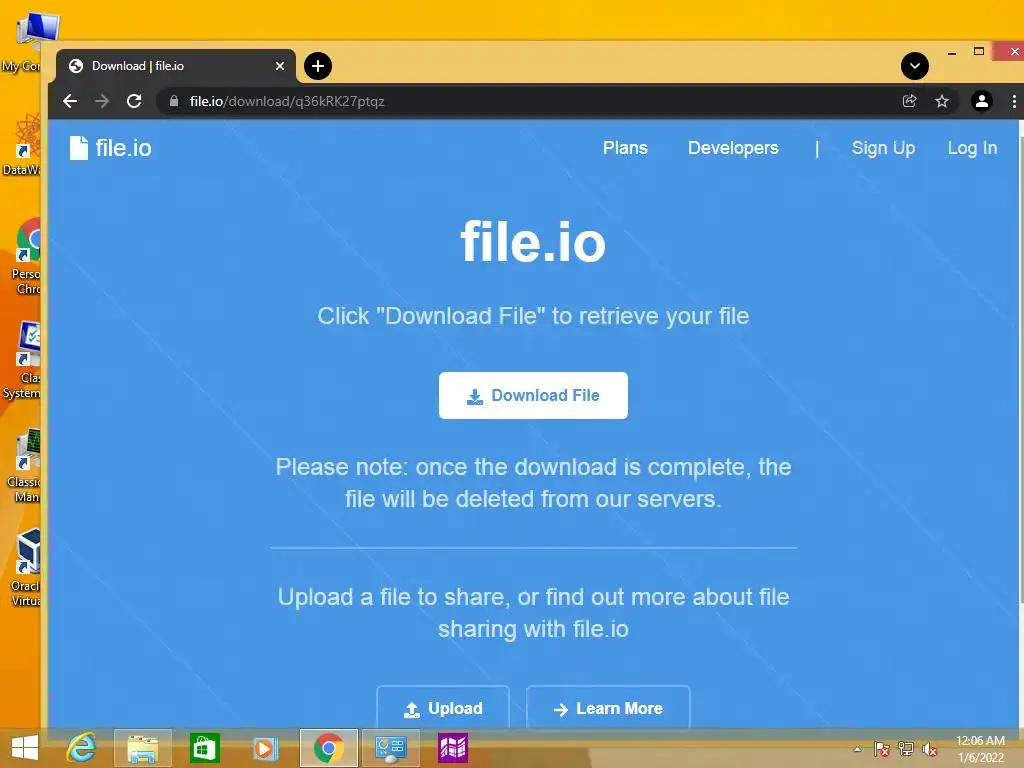Screen dimensions: 1024x768
Task: Go to Log In
Action: (972, 148)
